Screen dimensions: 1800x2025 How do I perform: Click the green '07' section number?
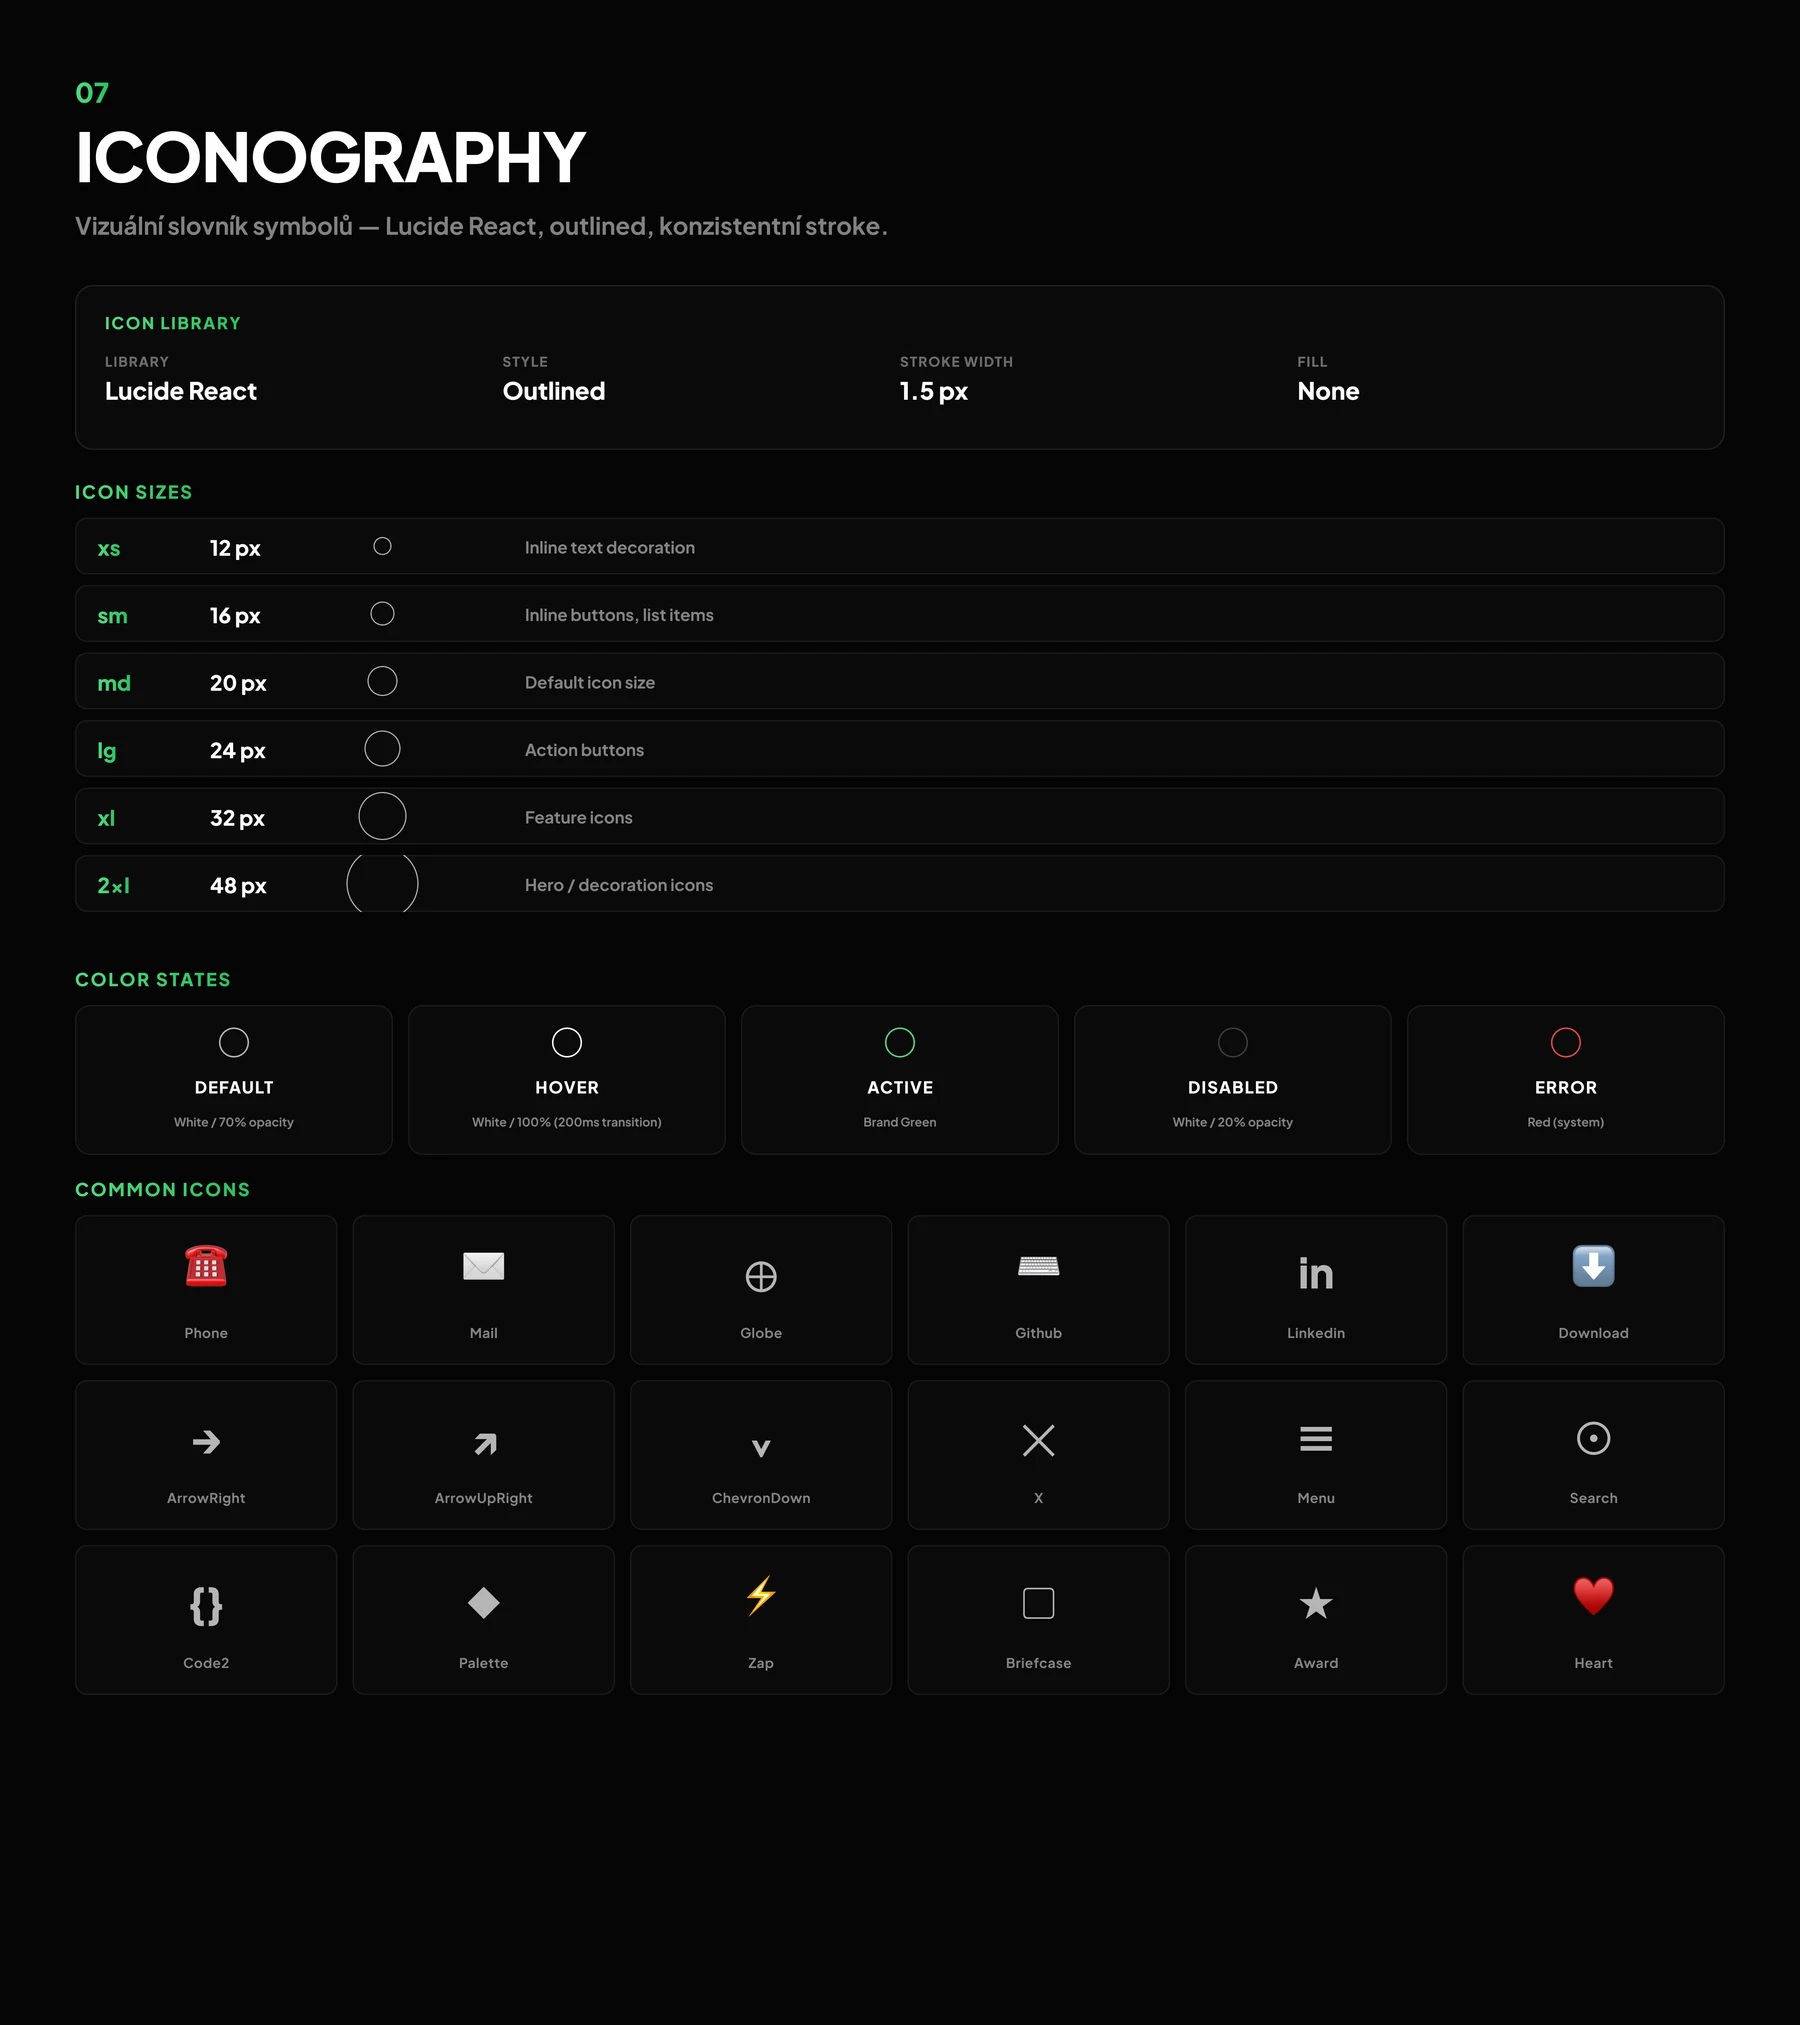click(92, 93)
